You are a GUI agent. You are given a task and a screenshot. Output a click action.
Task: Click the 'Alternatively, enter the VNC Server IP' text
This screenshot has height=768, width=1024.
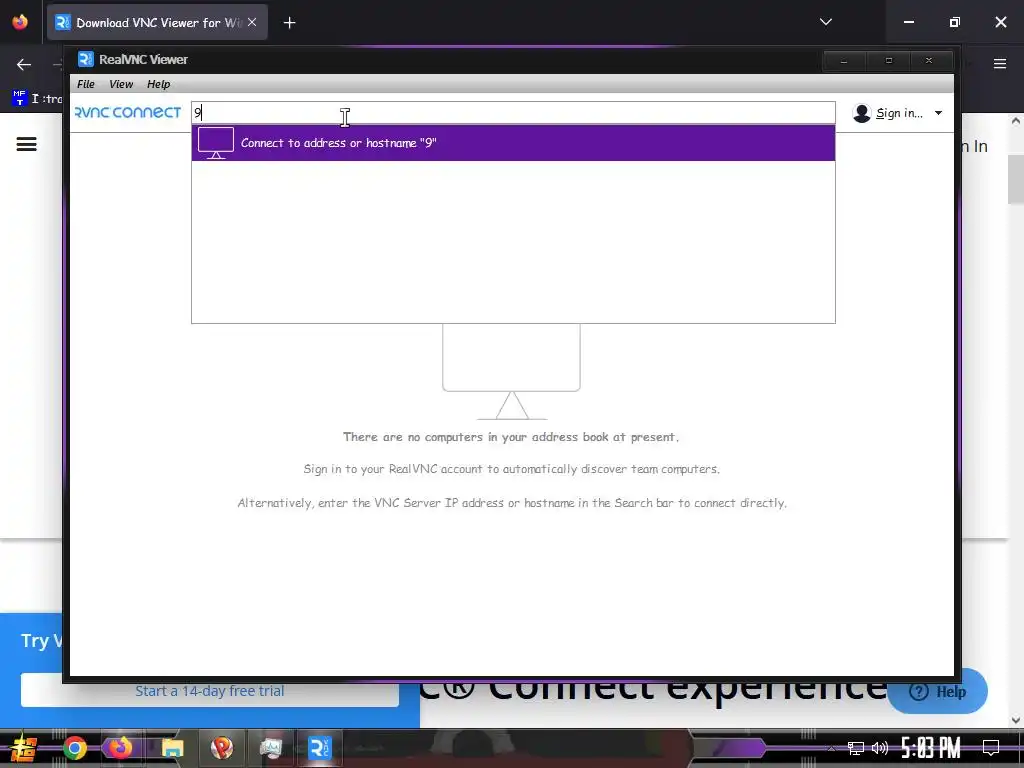pyautogui.click(x=511, y=503)
